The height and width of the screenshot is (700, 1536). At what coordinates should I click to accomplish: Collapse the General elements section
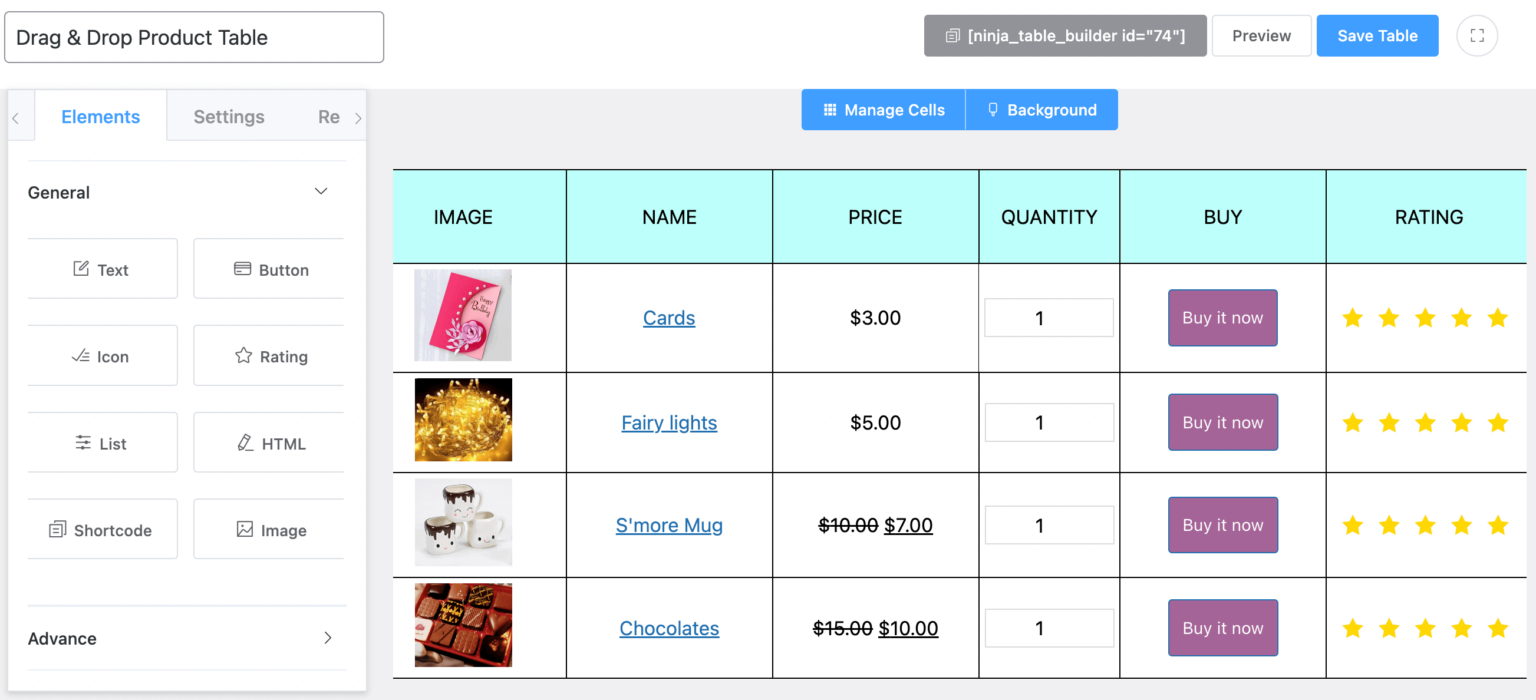(320, 190)
